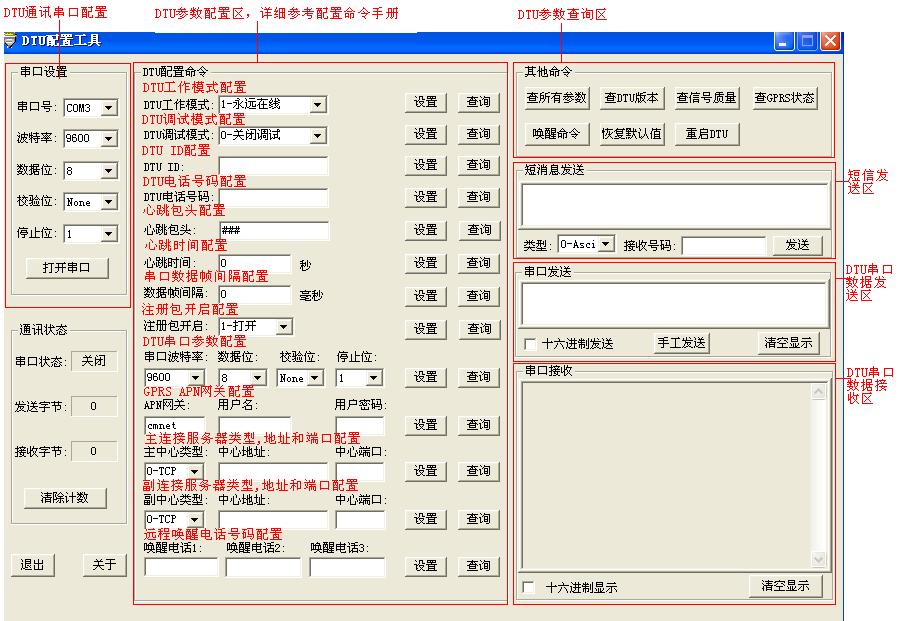
Task: Click 查所有参数 button
Action: pyautogui.click(x=556, y=98)
